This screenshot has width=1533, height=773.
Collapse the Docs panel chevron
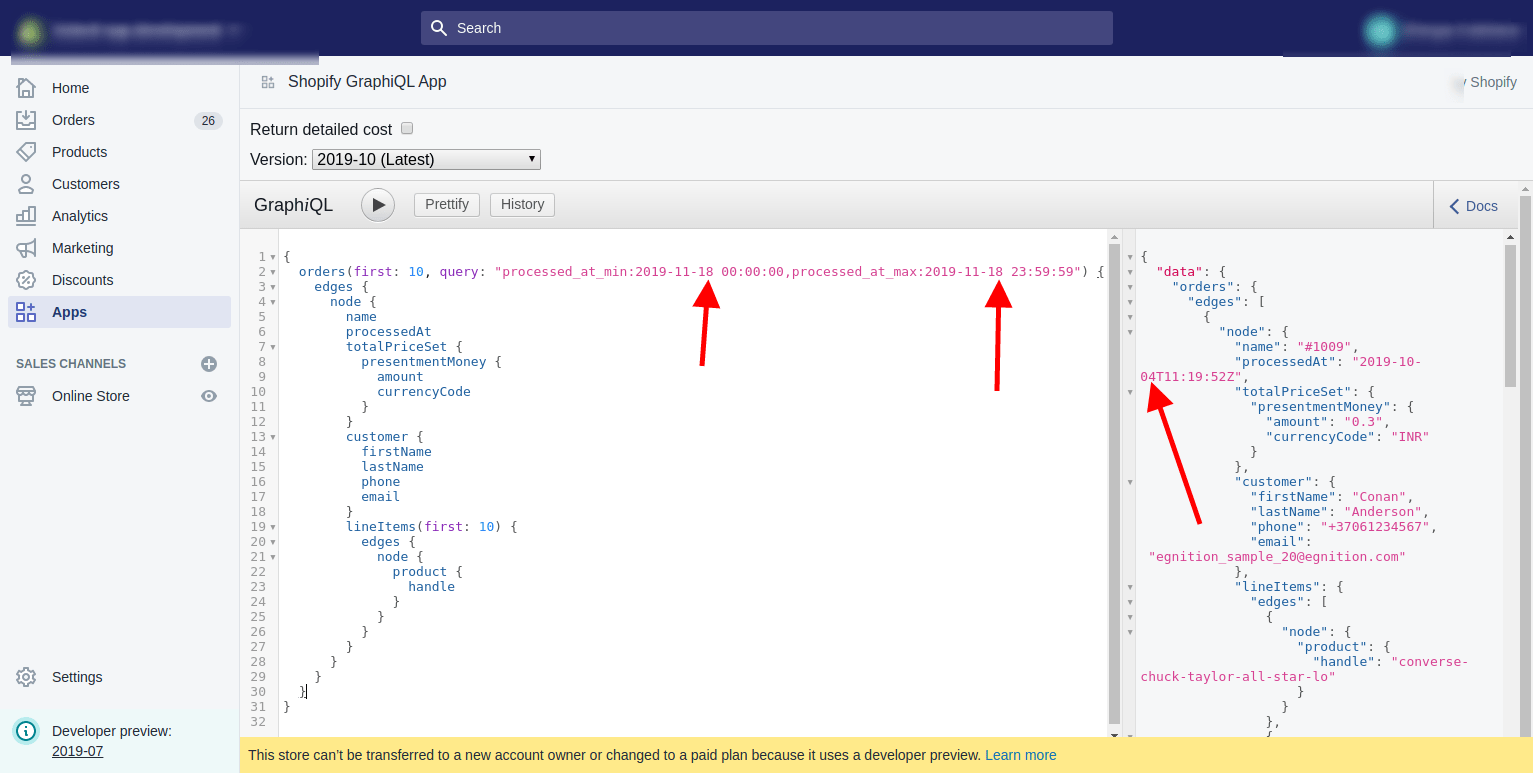(x=1455, y=206)
